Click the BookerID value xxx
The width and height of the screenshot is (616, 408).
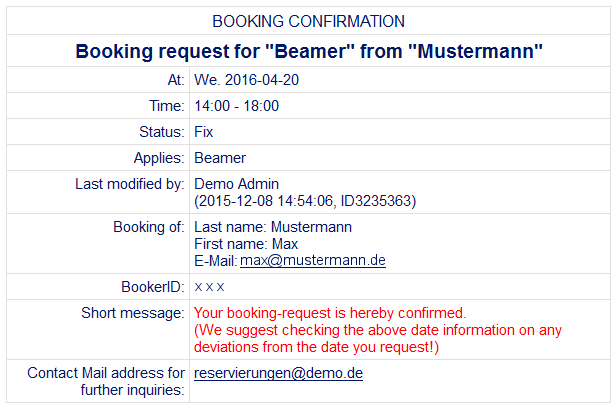pos(209,287)
